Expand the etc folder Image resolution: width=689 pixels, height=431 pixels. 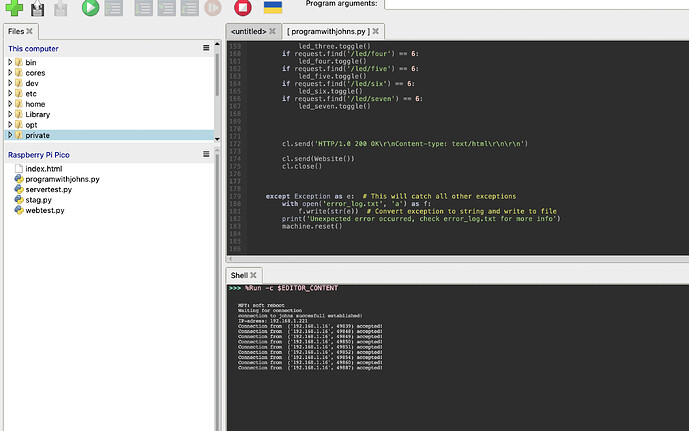10,93
